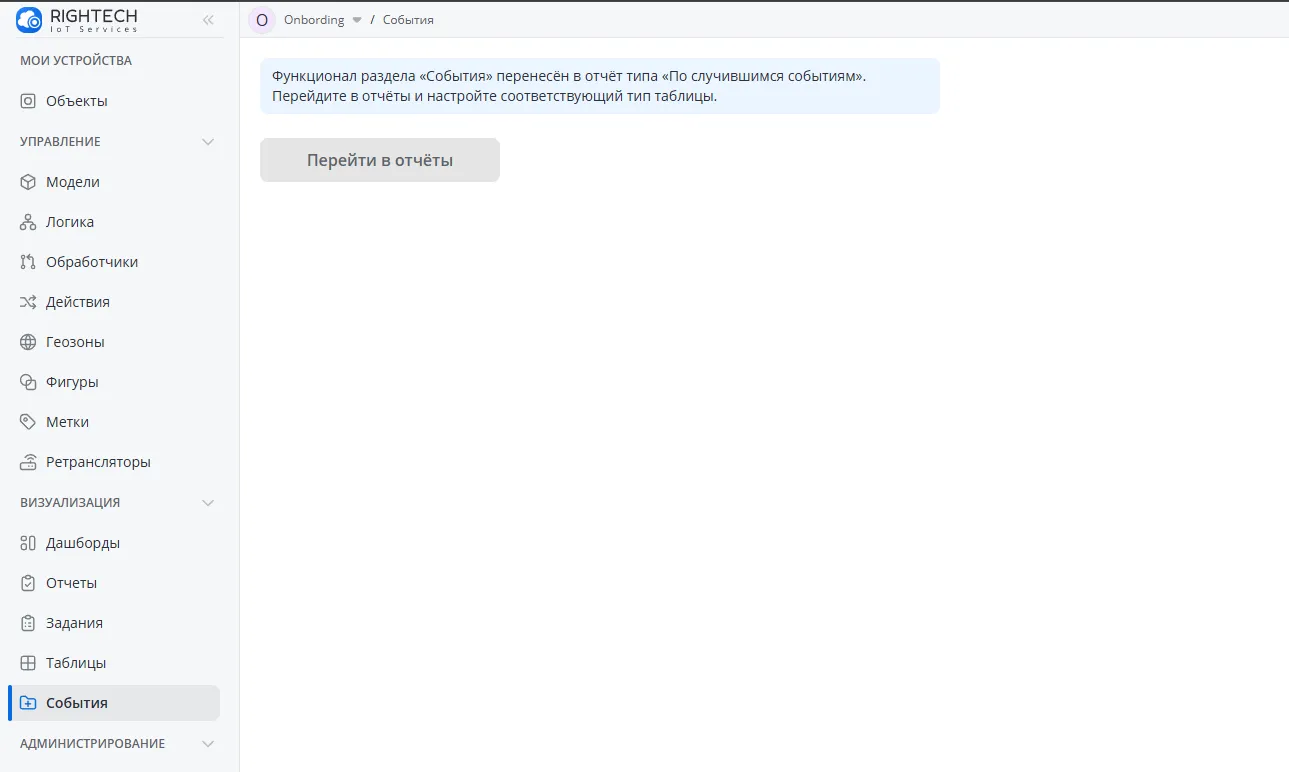1289x772 pixels.
Task: Collapse the УПРАВЛЕНИЕ section chevron
Action: coord(208,142)
